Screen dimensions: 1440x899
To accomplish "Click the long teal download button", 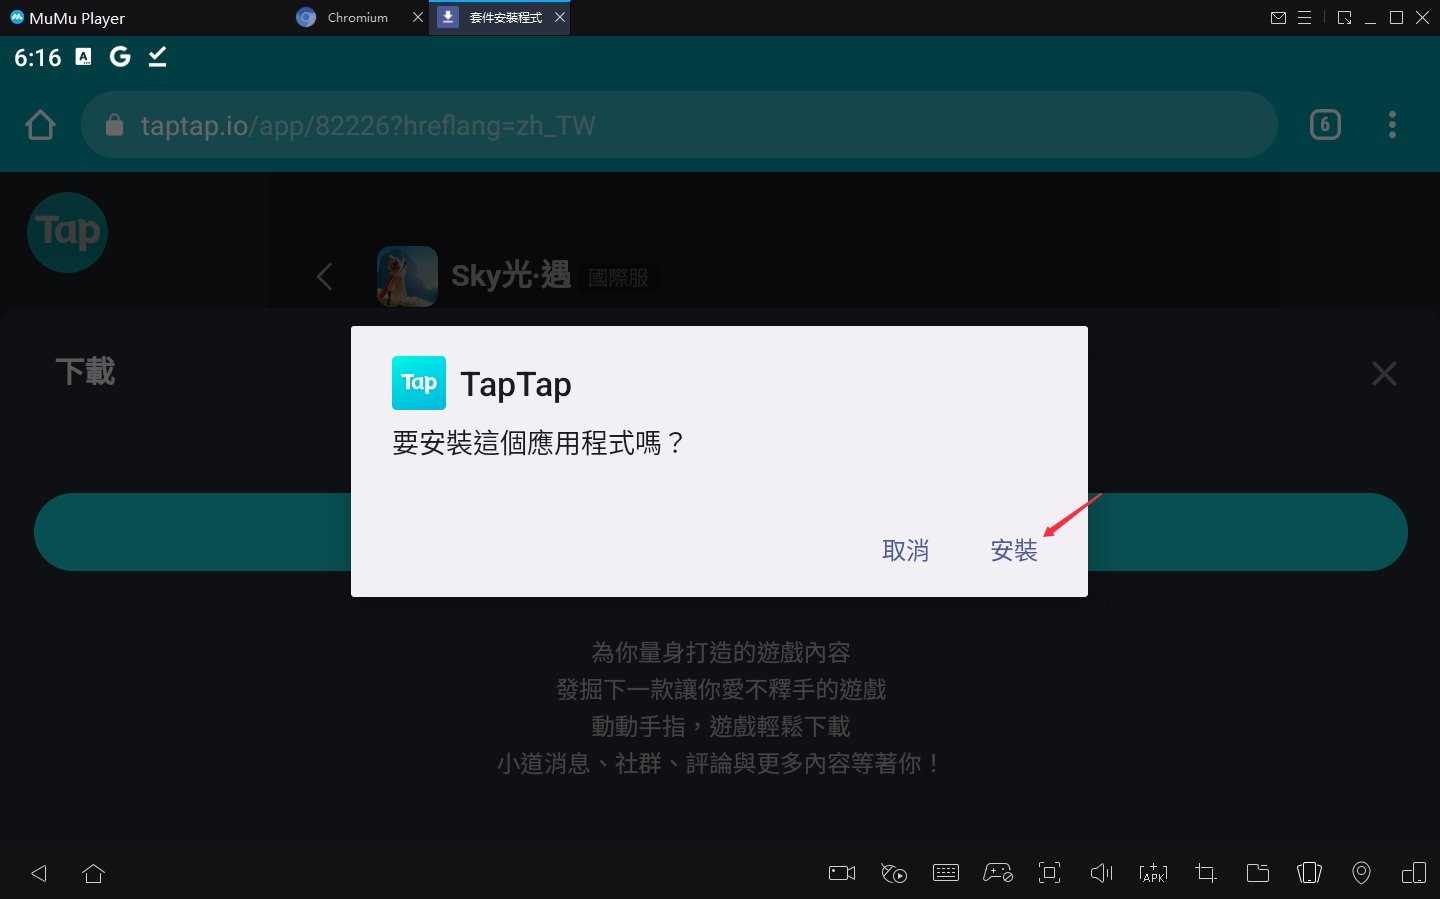I will [x=721, y=532].
